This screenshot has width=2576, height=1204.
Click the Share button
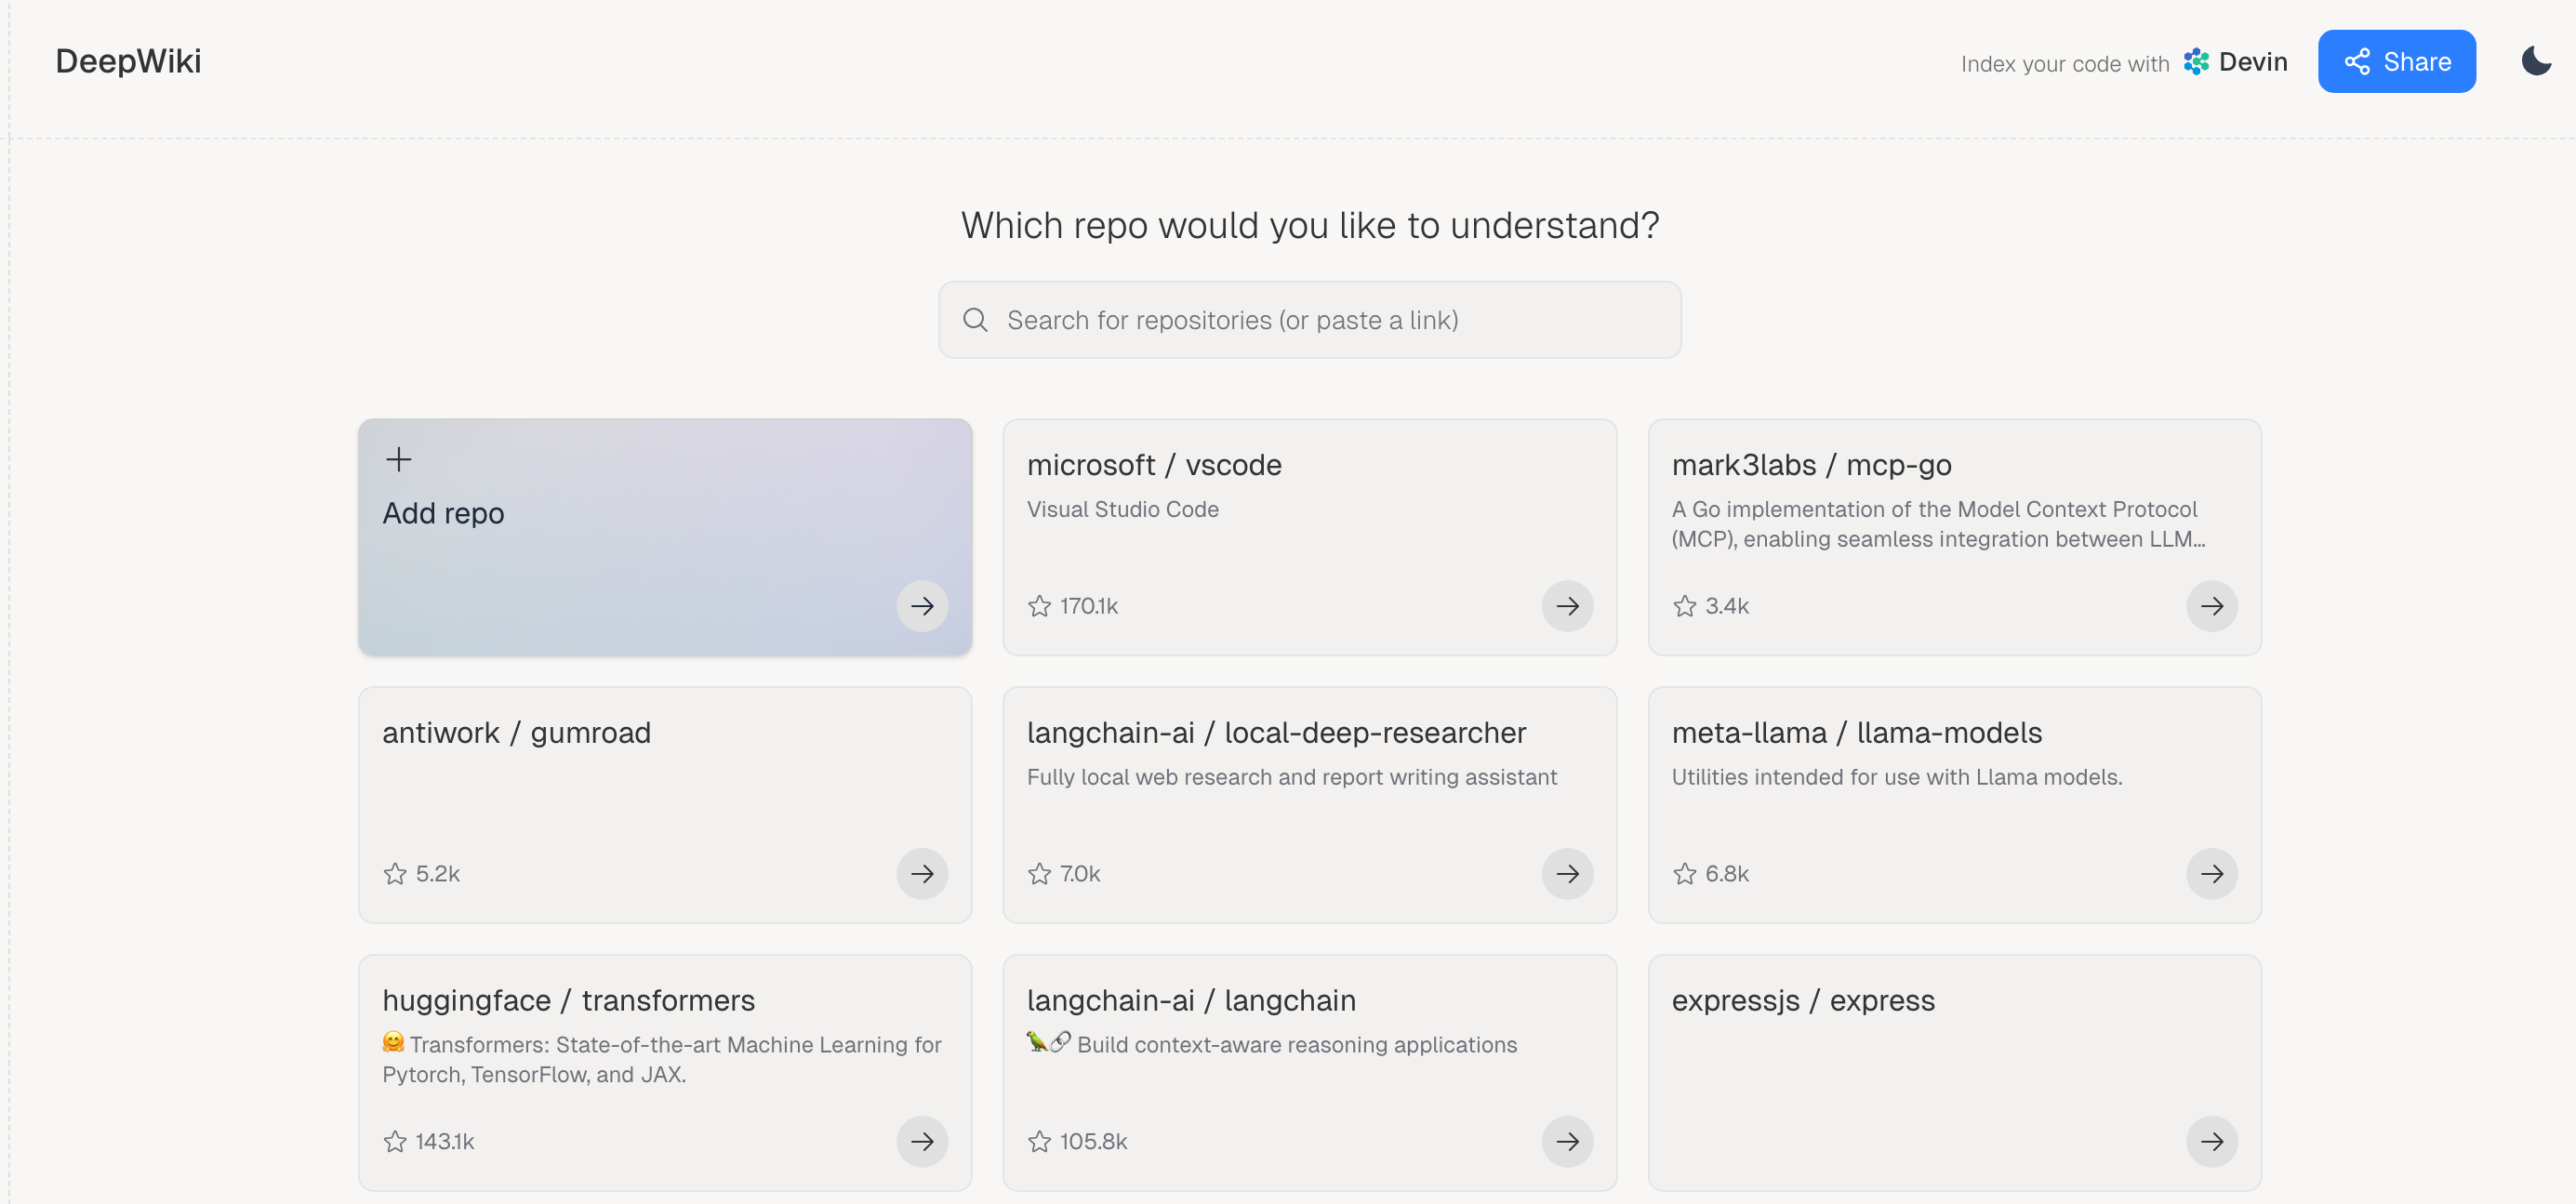tap(2396, 61)
